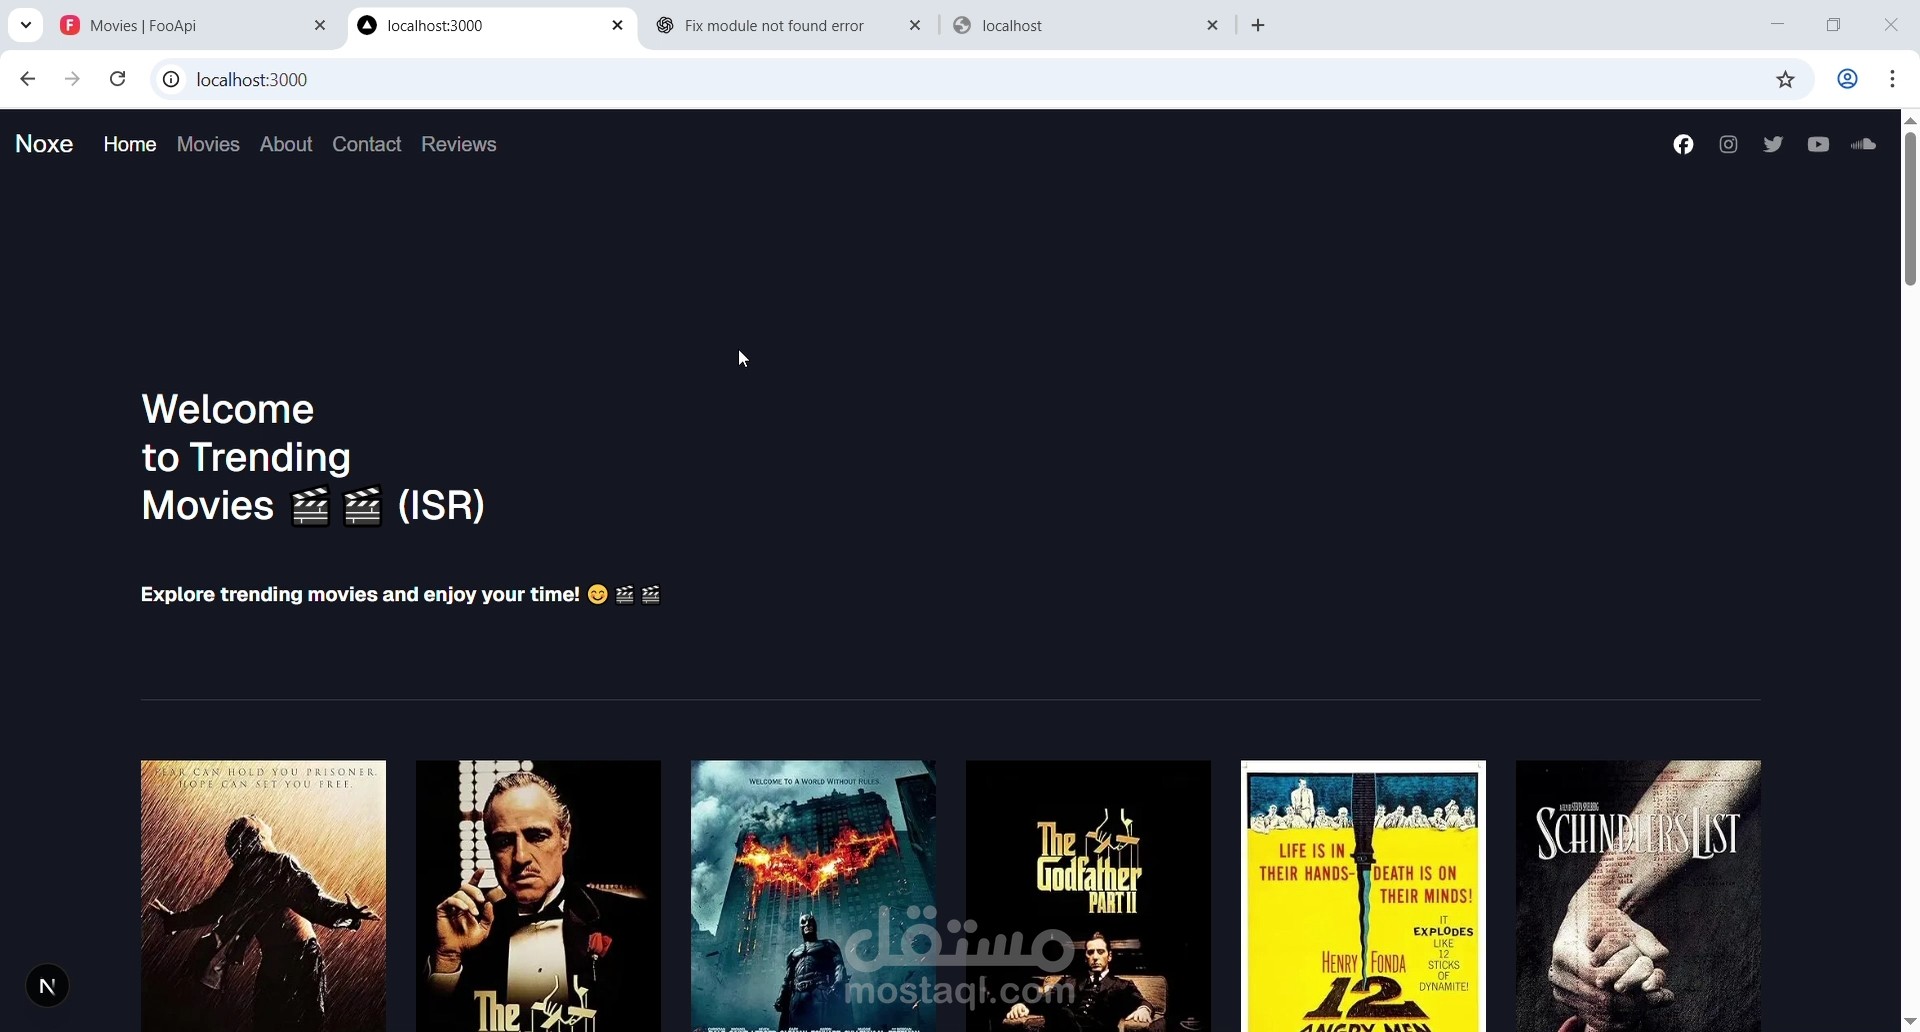Close the Movies | FooApi tab
The height and width of the screenshot is (1032, 1920).
(320, 26)
